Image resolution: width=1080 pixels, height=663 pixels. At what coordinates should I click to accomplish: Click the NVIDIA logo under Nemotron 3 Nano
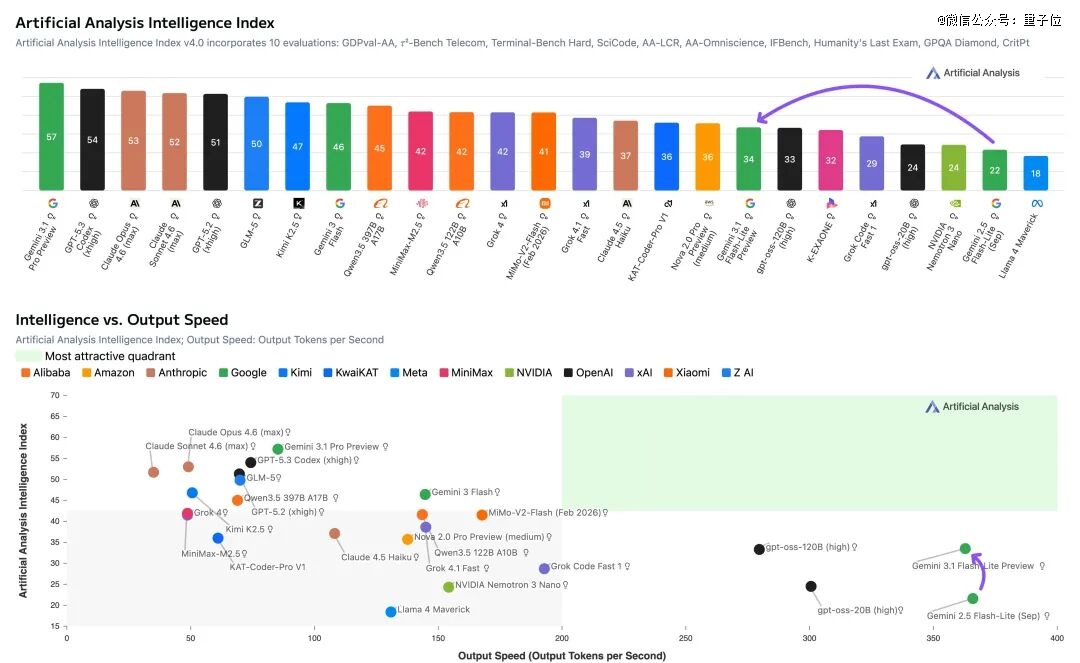pyautogui.click(x=954, y=203)
